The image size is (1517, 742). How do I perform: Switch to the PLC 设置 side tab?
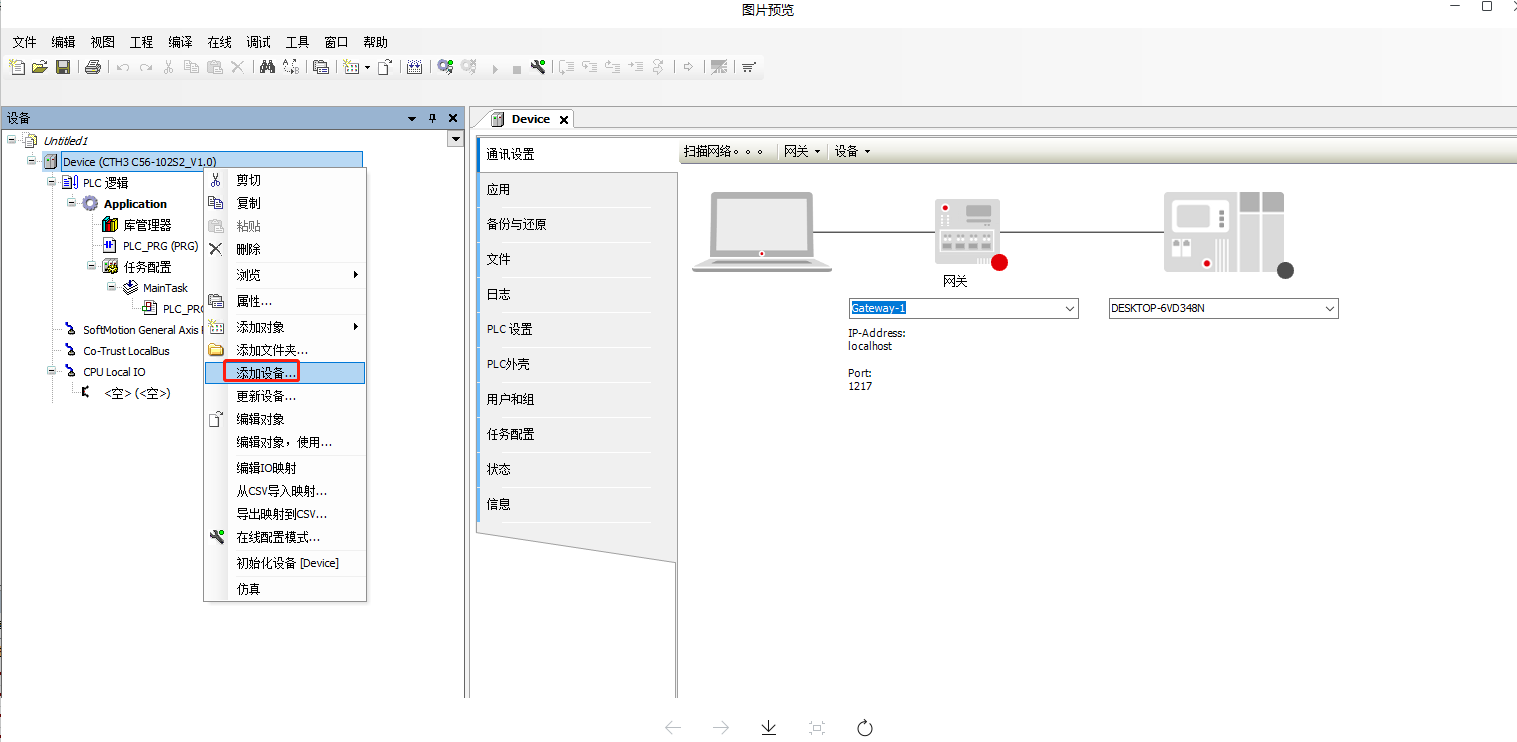pyautogui.click(x=565, y=329)
